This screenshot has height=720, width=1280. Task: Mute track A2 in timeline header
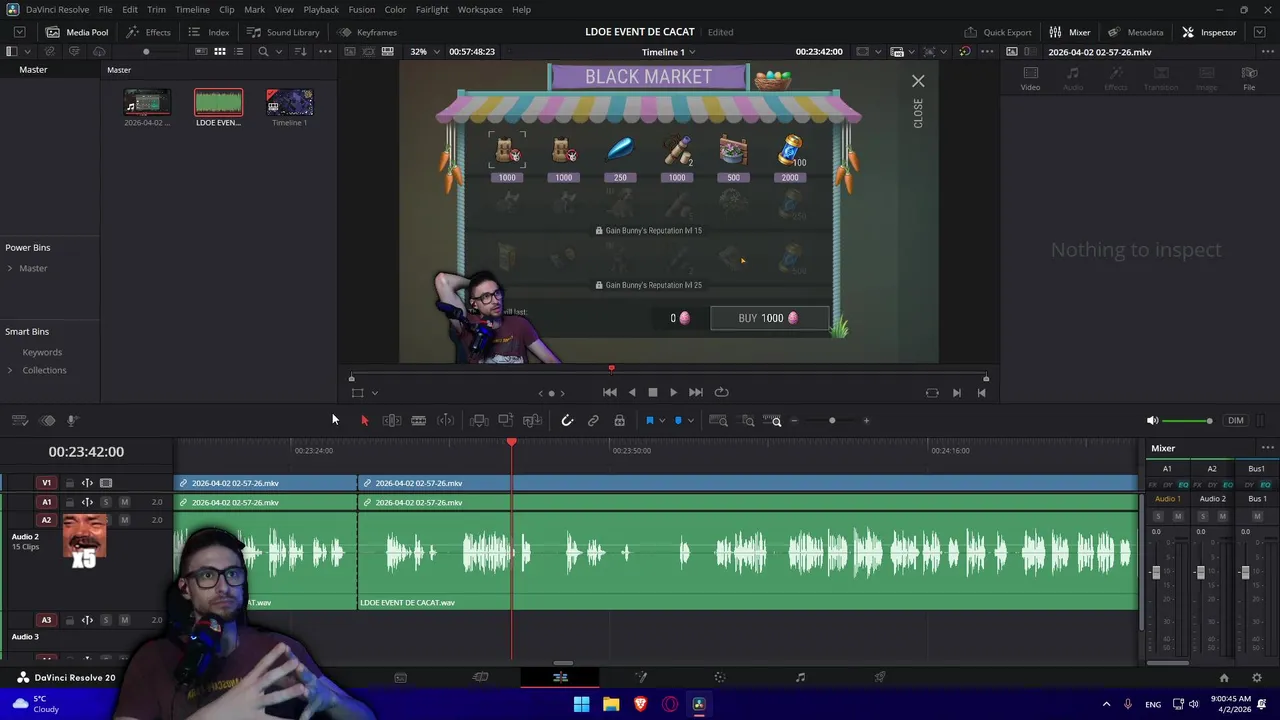pyautogui.click(x=124, y=520)
